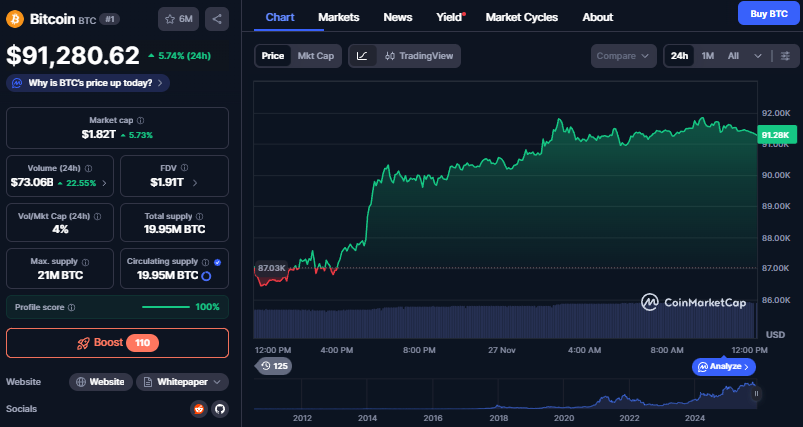Click the $1.82T market cap value
Viewport: 803px width, 427px height.
tap(99, 135)
